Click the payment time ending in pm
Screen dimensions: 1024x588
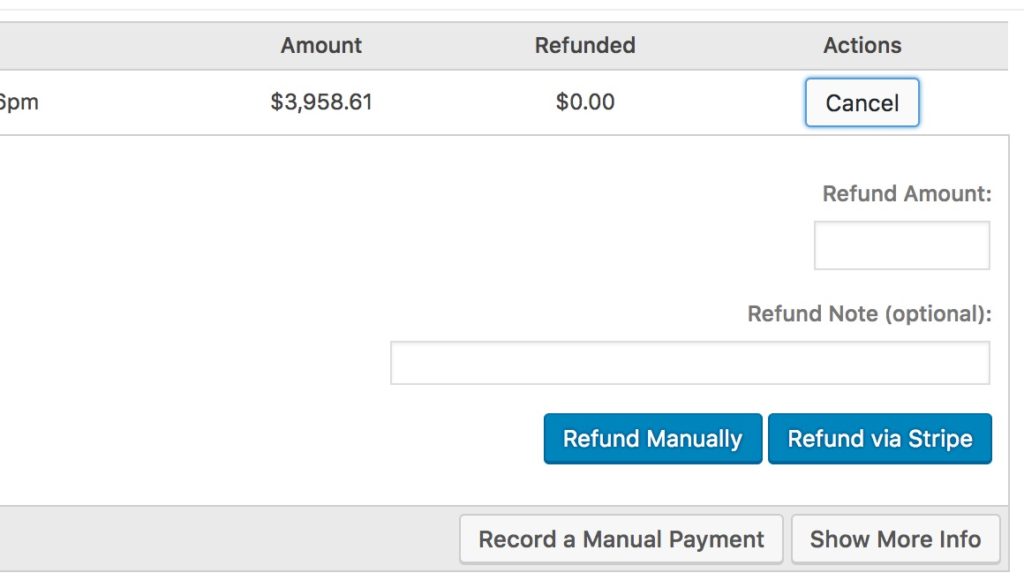(x=18, y=102)
